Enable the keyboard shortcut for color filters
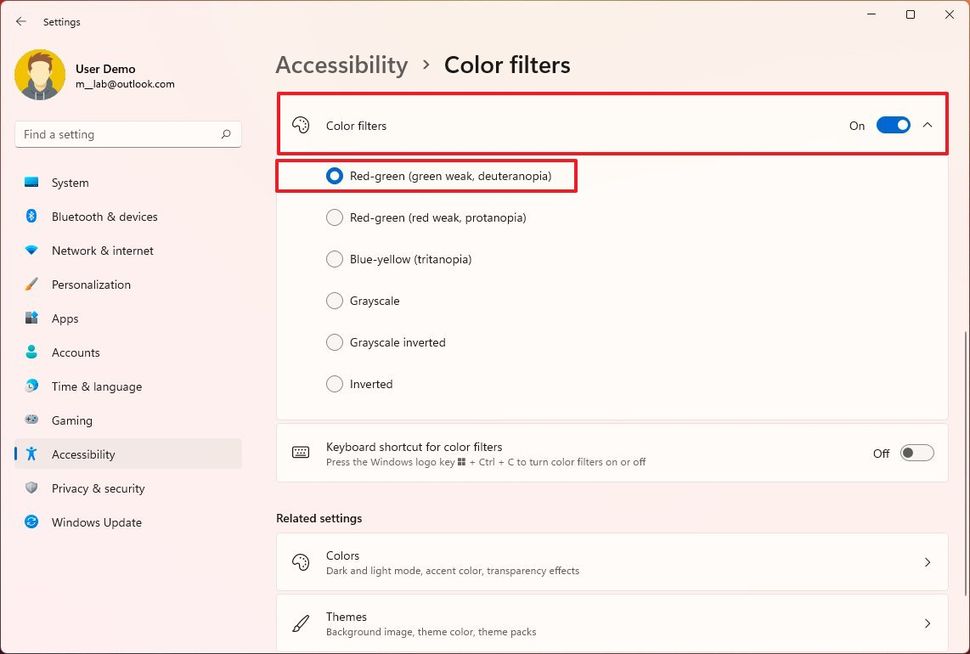Screen dimensions: 970x654 pyautogui.click(x=915, y=453)
